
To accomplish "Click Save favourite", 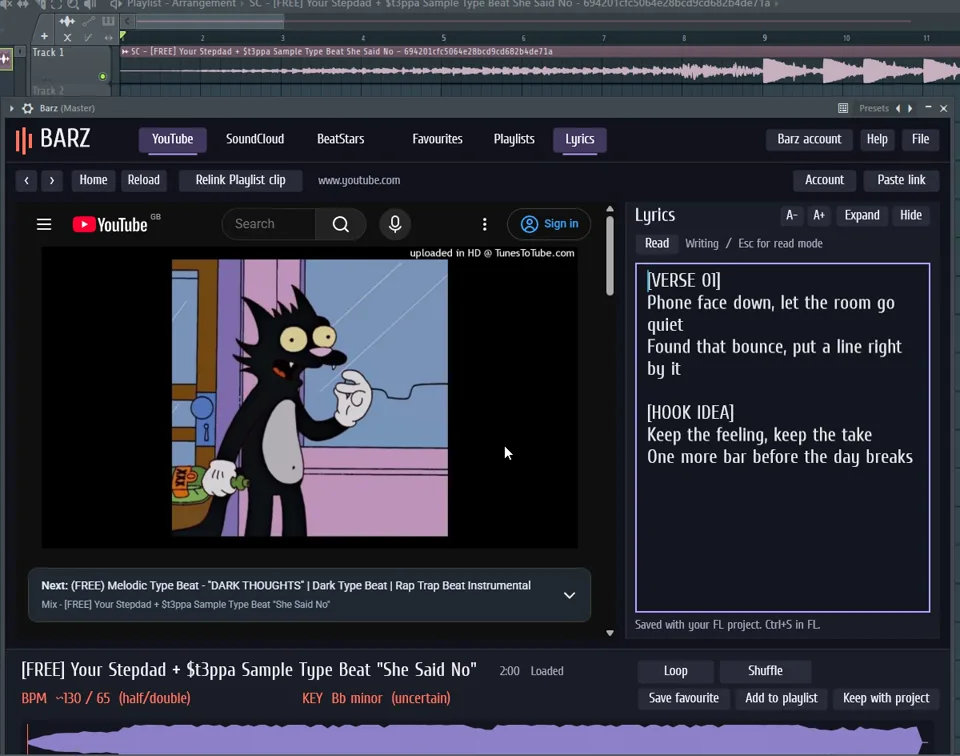I will point(684,698).
